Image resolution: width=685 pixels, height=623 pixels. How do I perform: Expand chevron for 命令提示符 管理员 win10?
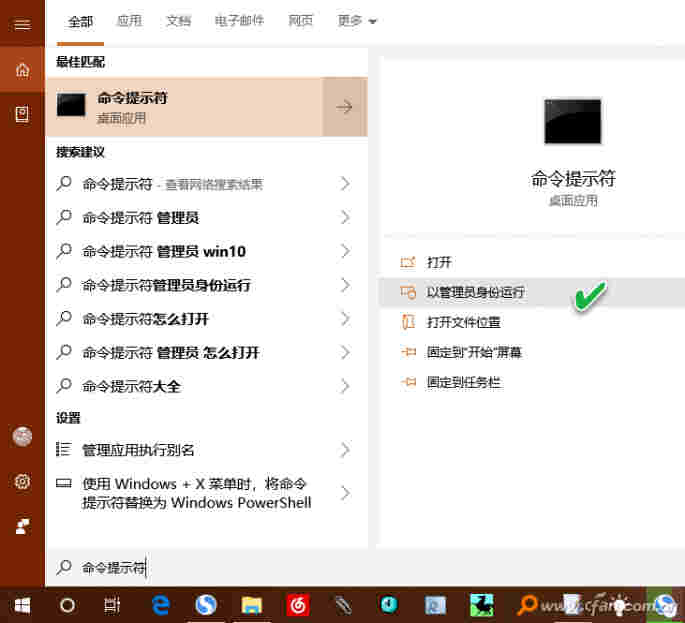(x=345, y=251)
